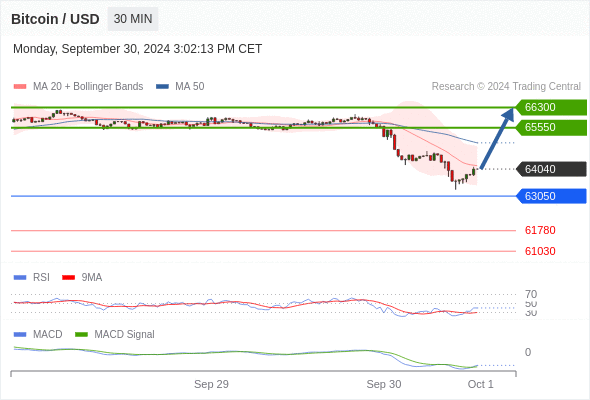Toggle the MA 50 legend label
The height and width of the screenshot is (400, 590).
pyautogui.click(x=190, y=87)
